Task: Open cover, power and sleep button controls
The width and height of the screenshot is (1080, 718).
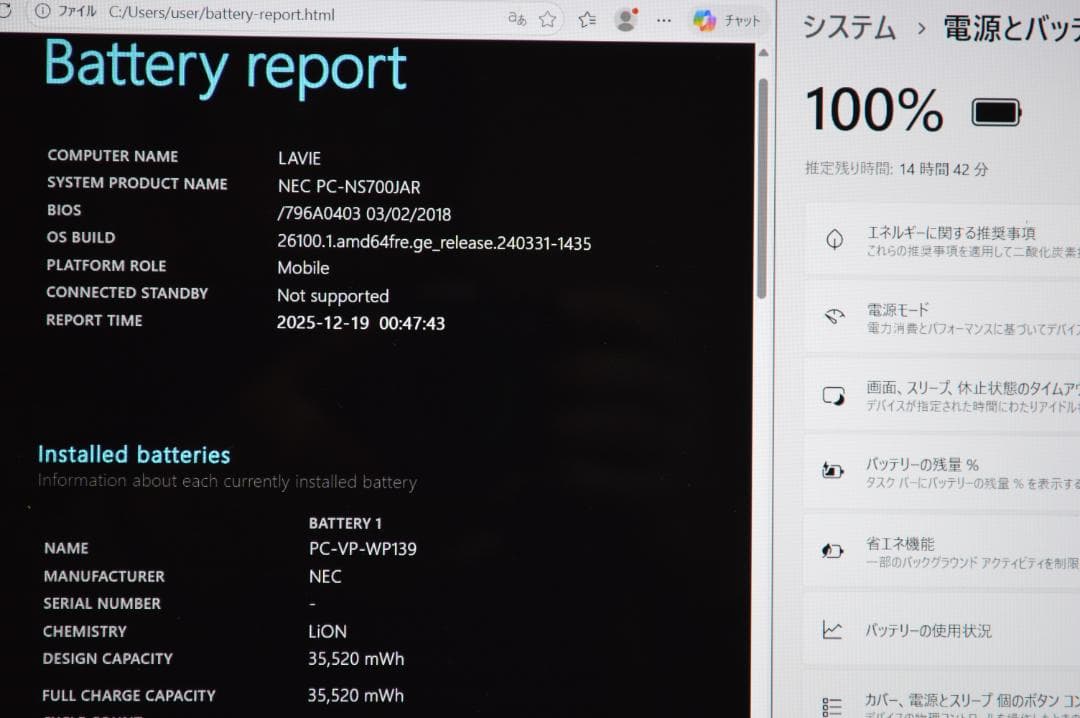Action: pos(950,705)
